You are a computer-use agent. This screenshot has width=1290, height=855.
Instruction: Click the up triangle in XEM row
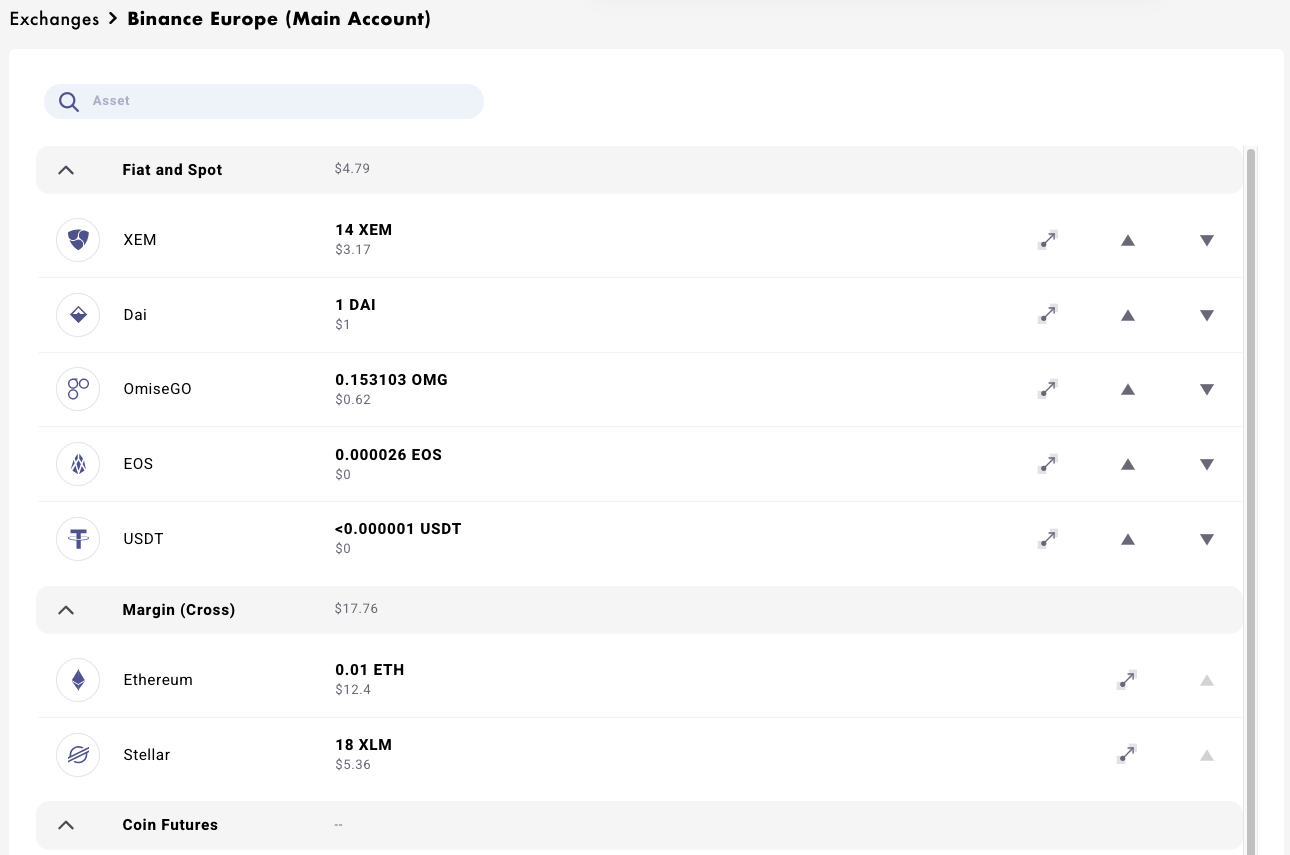1128,240
